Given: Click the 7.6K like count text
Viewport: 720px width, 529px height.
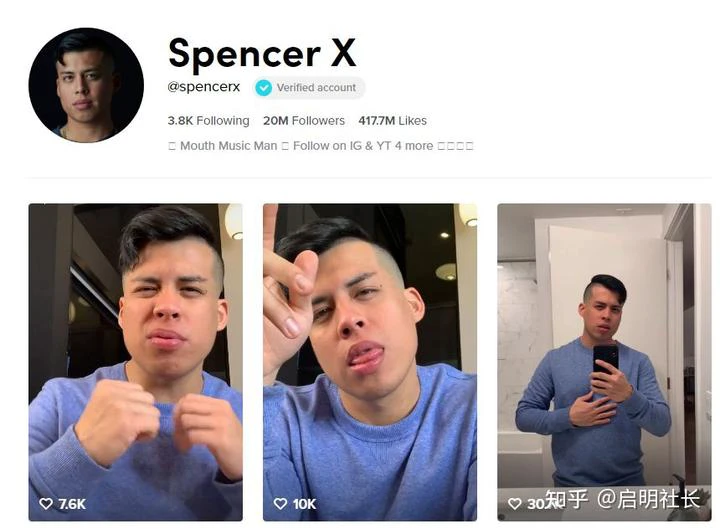Looking at the screenshot, I should pos(72,504).
